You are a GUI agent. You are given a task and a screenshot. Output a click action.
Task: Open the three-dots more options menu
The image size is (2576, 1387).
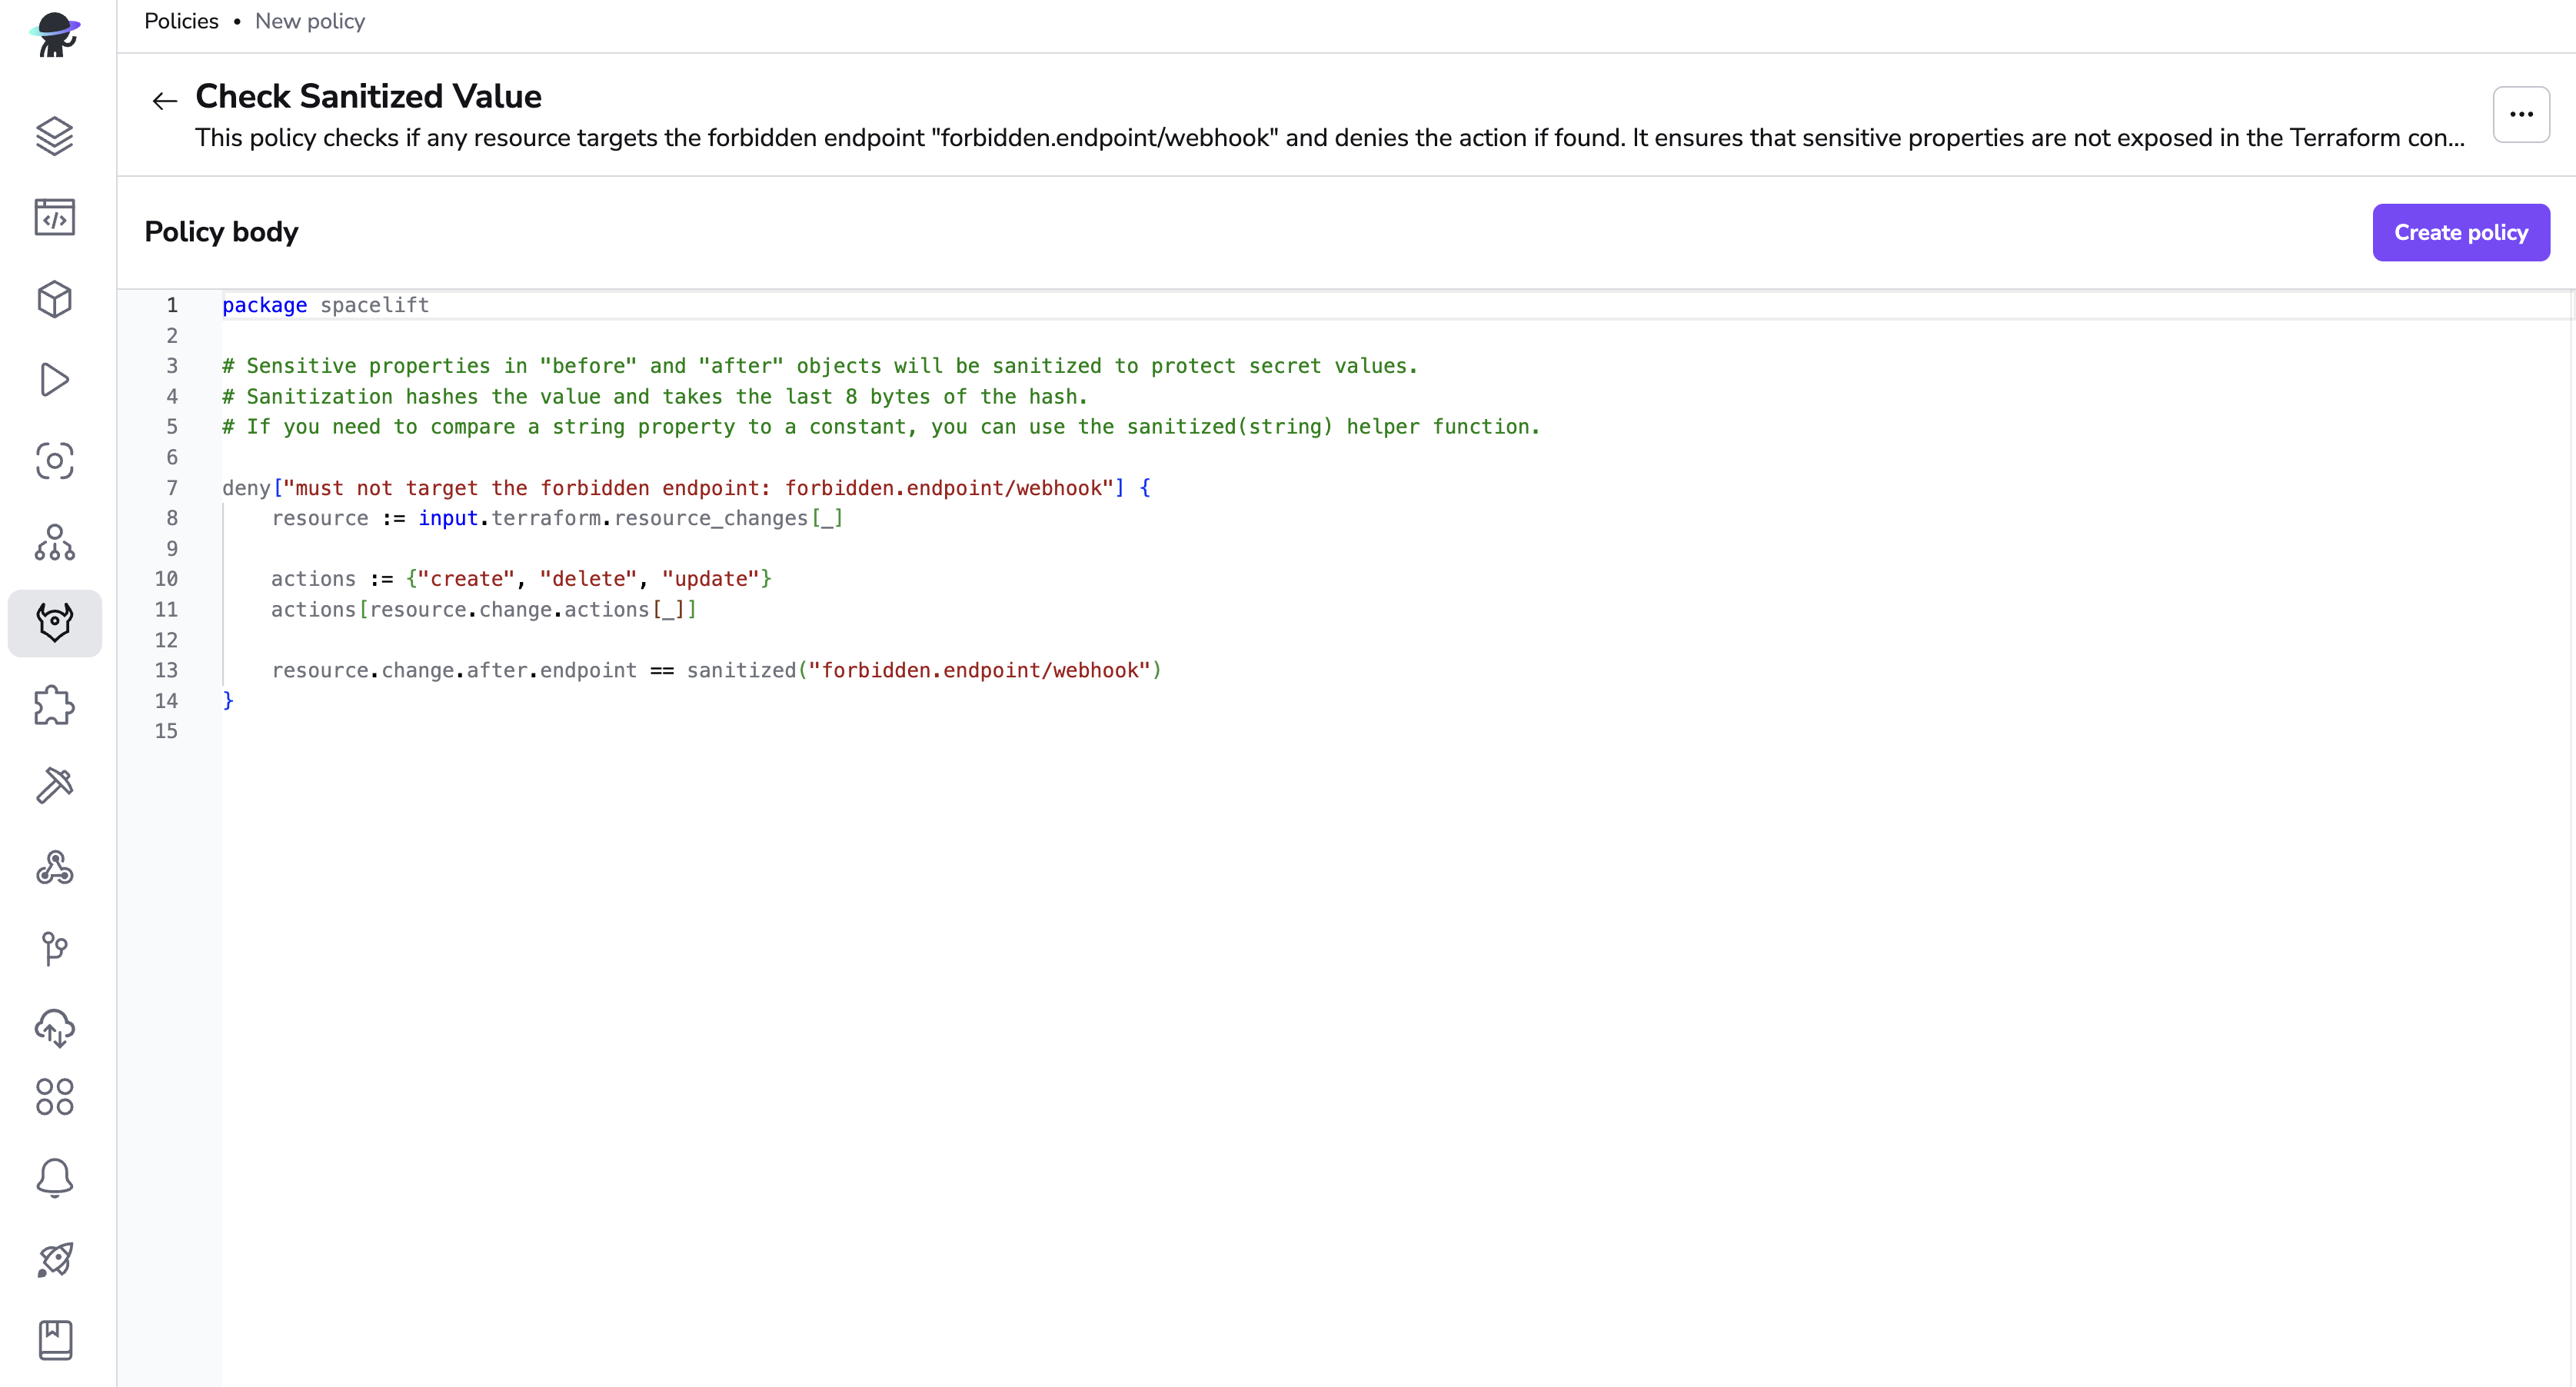[x=2520, y=115]
